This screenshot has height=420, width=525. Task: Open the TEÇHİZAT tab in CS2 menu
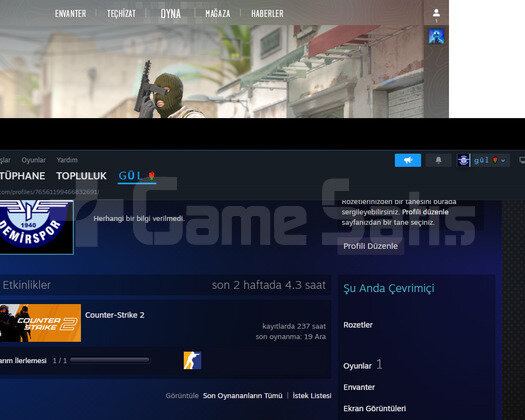click(x=121, y=14)
